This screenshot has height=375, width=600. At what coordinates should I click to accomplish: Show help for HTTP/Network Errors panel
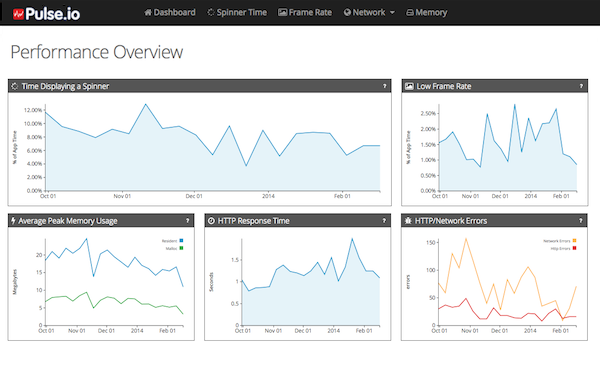tap(580, 221)
